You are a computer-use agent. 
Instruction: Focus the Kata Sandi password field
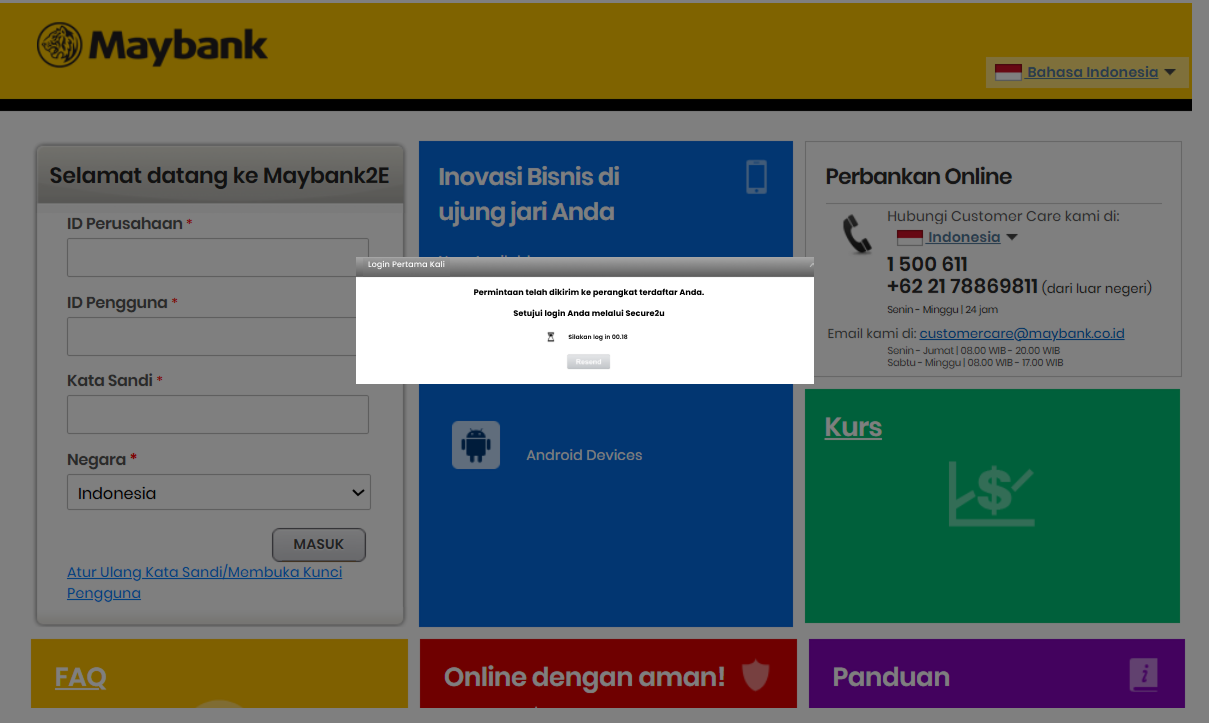click(218, 414)
